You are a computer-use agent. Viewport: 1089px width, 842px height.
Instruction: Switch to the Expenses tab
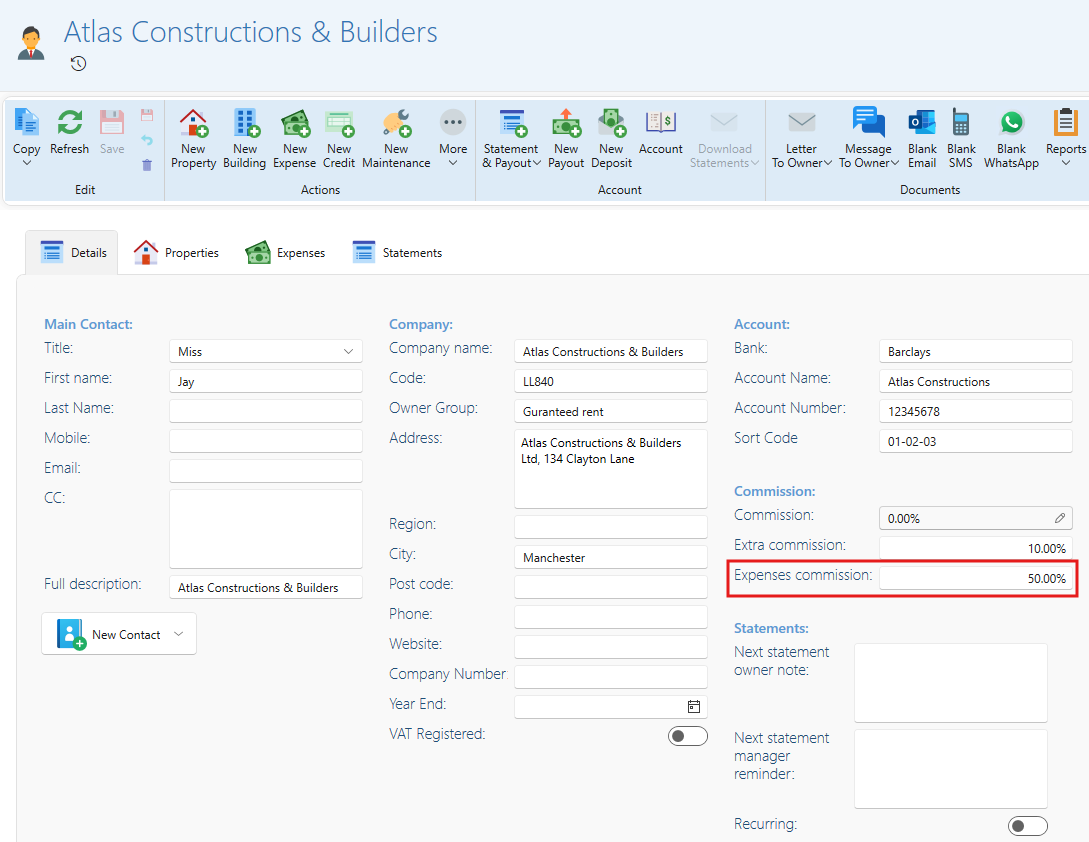click(x=285, y=252)
